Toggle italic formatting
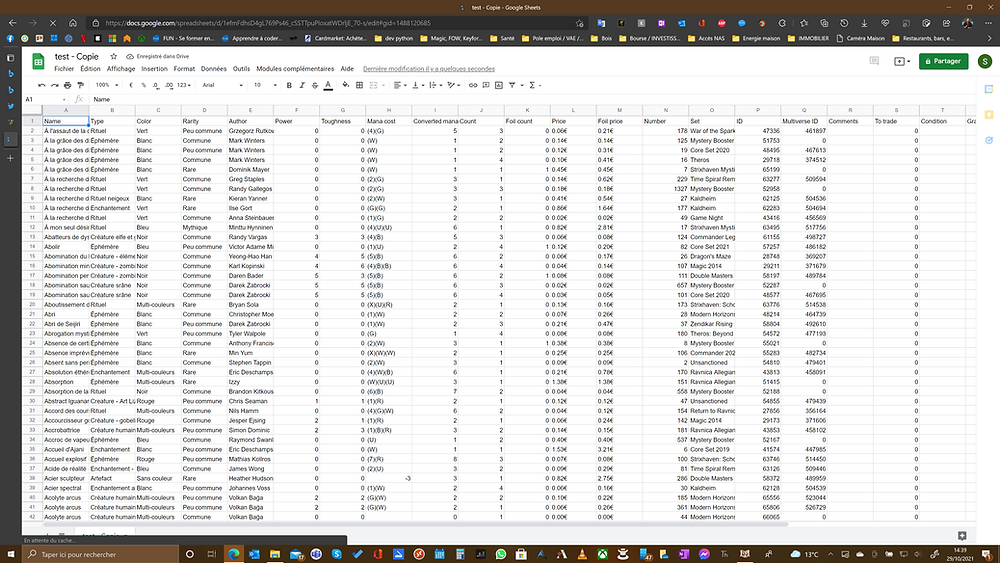The width and height of the screenshot is (1000, 563). point(302,85)
